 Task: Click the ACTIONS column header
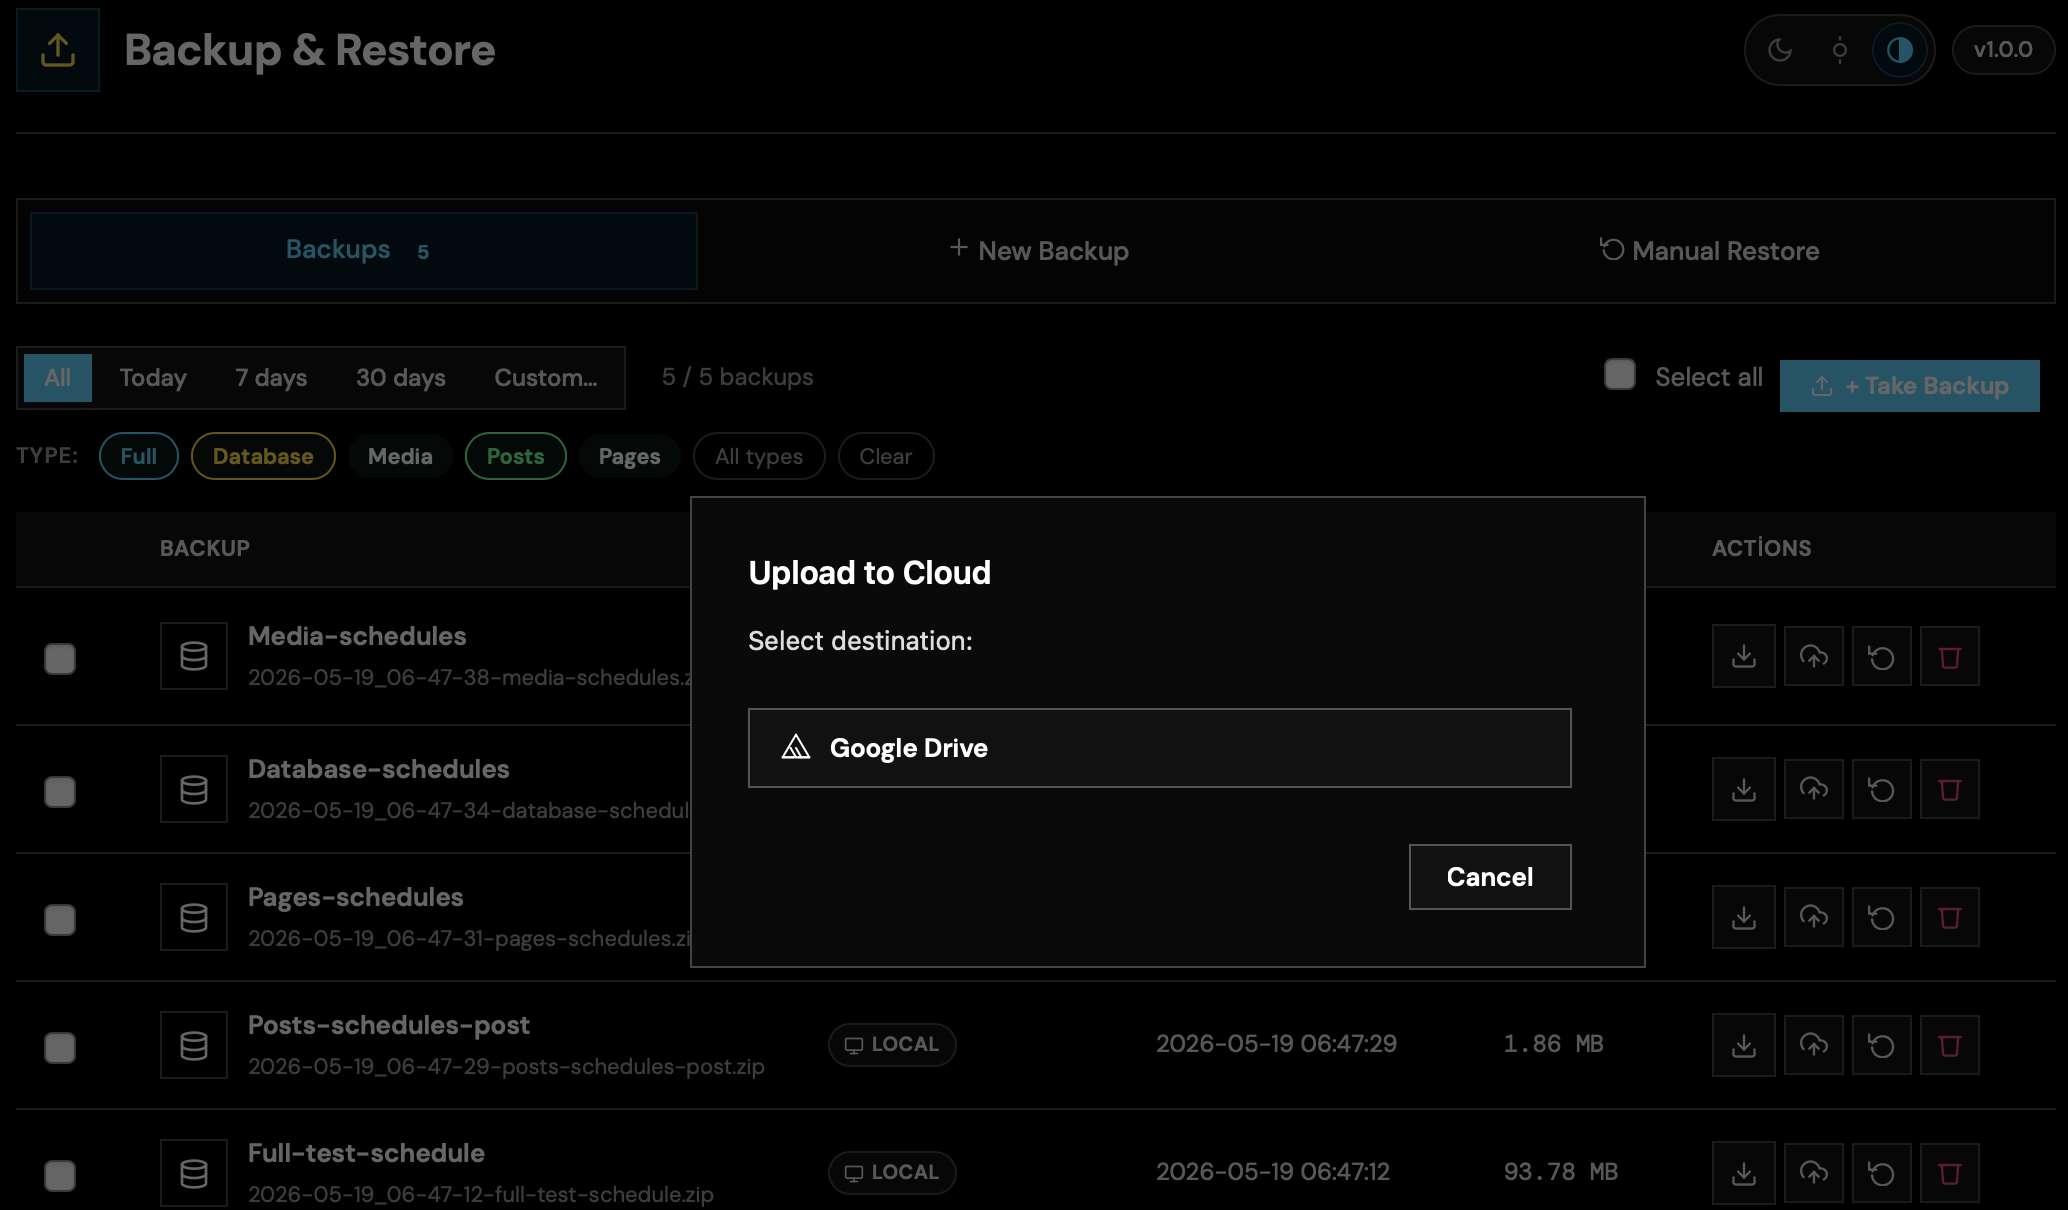[x=1762, y=548]
